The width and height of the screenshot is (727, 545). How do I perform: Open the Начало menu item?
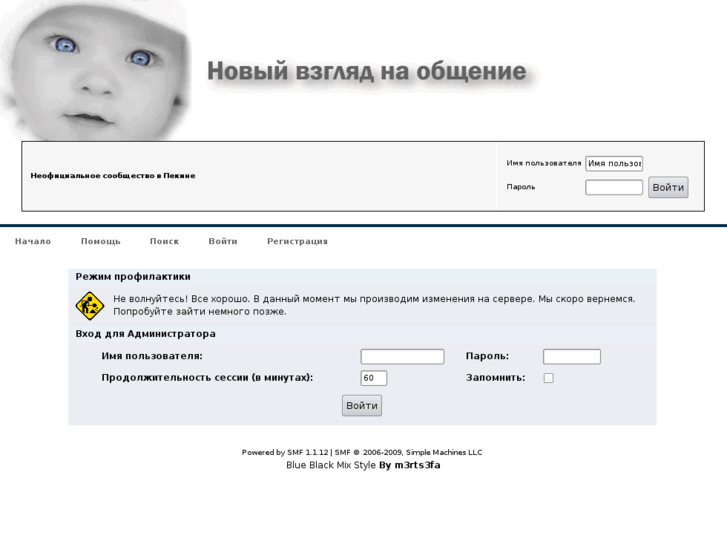pyautogui.click(x=33, y=241)
